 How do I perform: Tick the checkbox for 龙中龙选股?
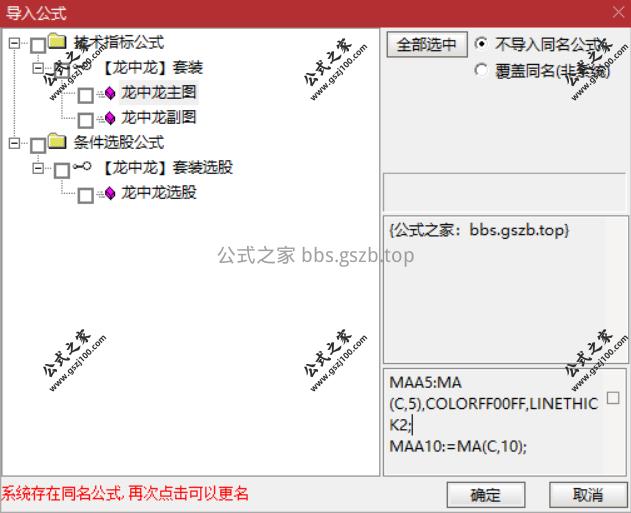[x=85, y=195]
